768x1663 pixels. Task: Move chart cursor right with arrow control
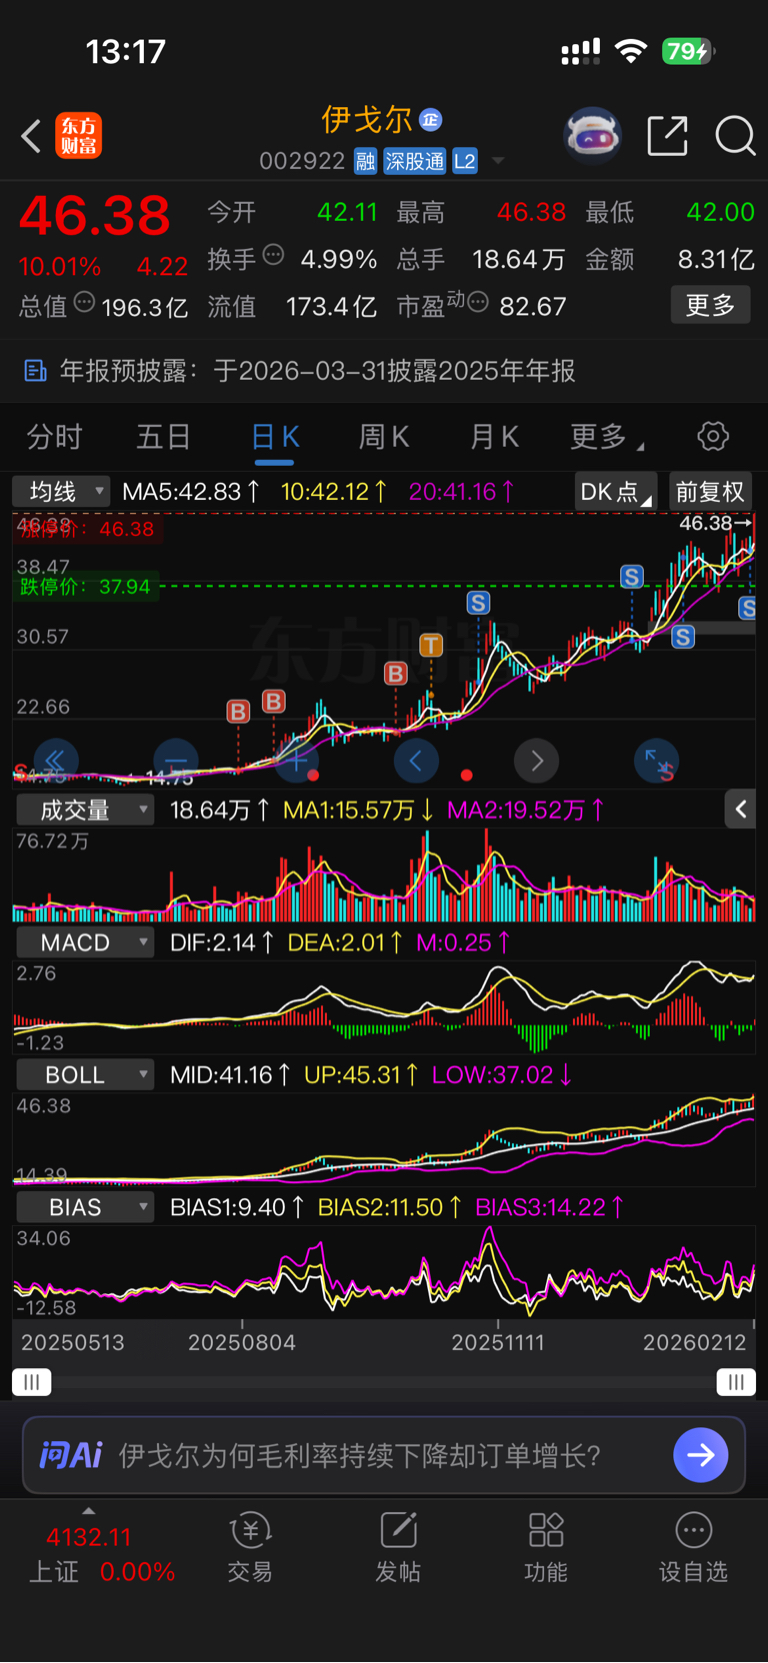click(x=537, y=762)
